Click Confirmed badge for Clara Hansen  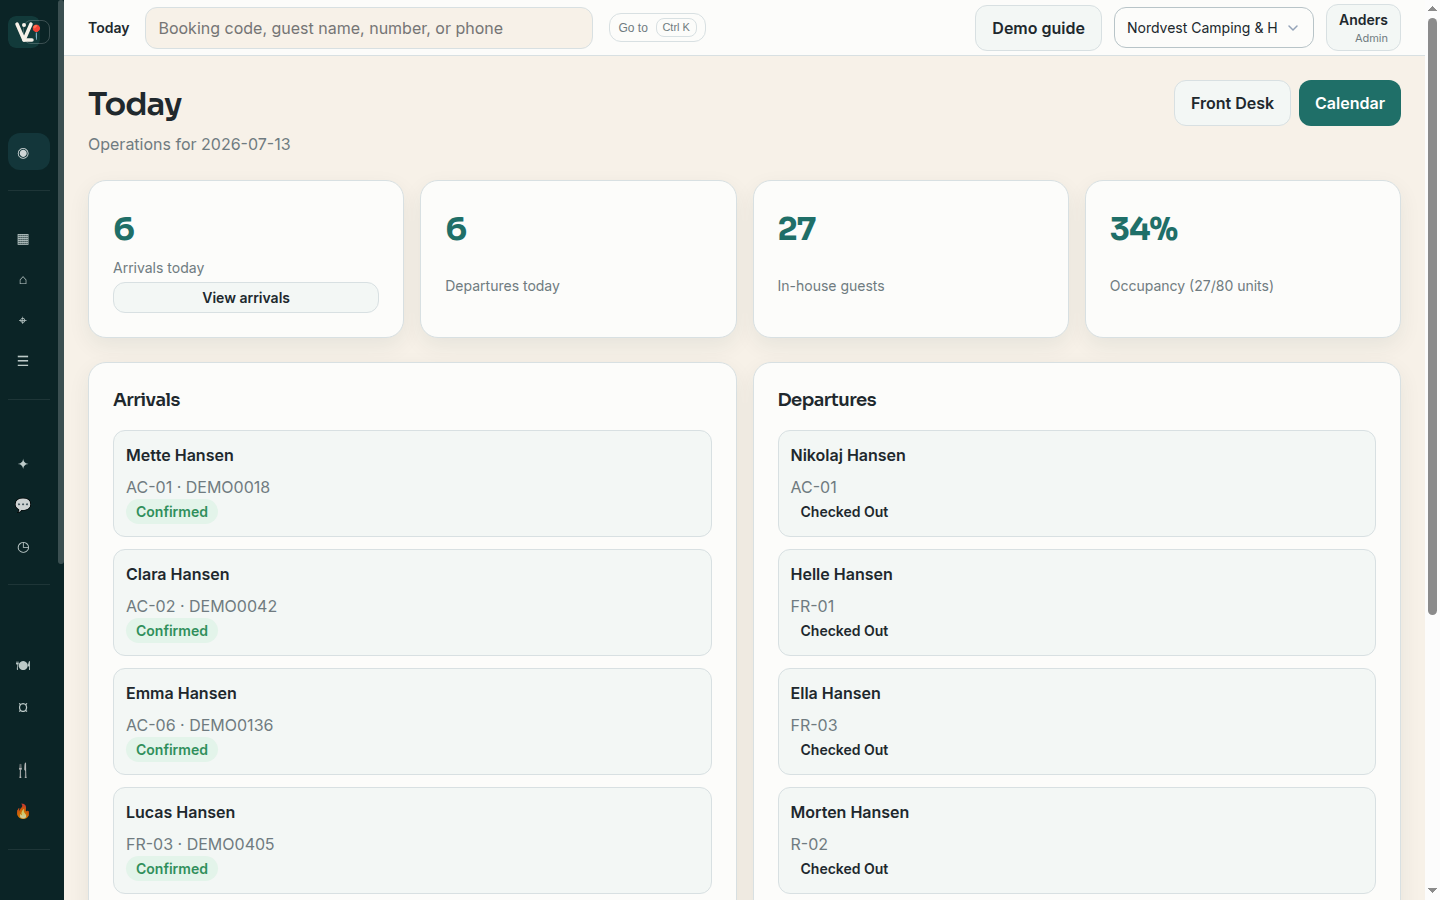172,631
